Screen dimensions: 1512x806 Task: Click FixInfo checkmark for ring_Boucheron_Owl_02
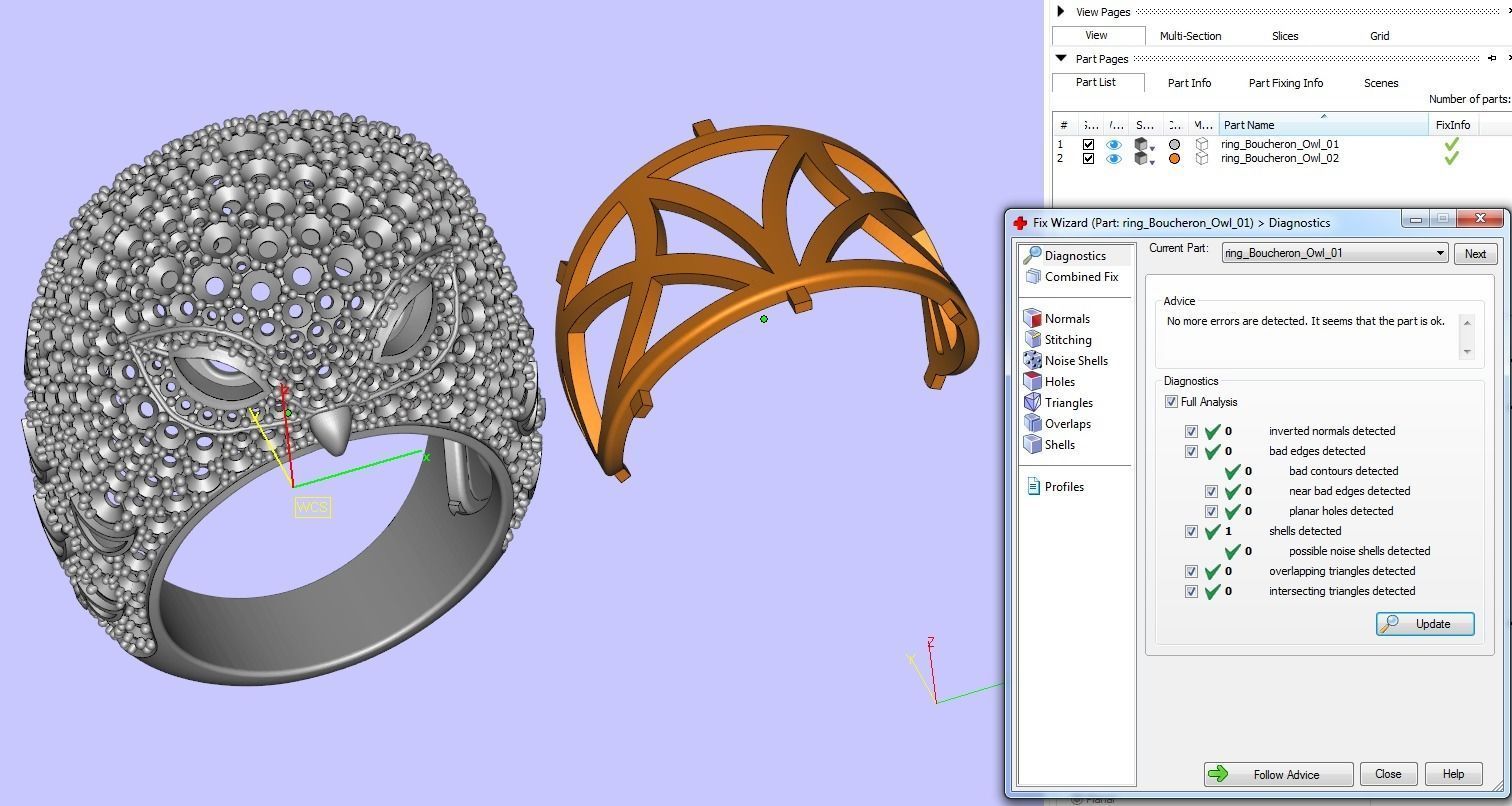[x=1452, y=158]
